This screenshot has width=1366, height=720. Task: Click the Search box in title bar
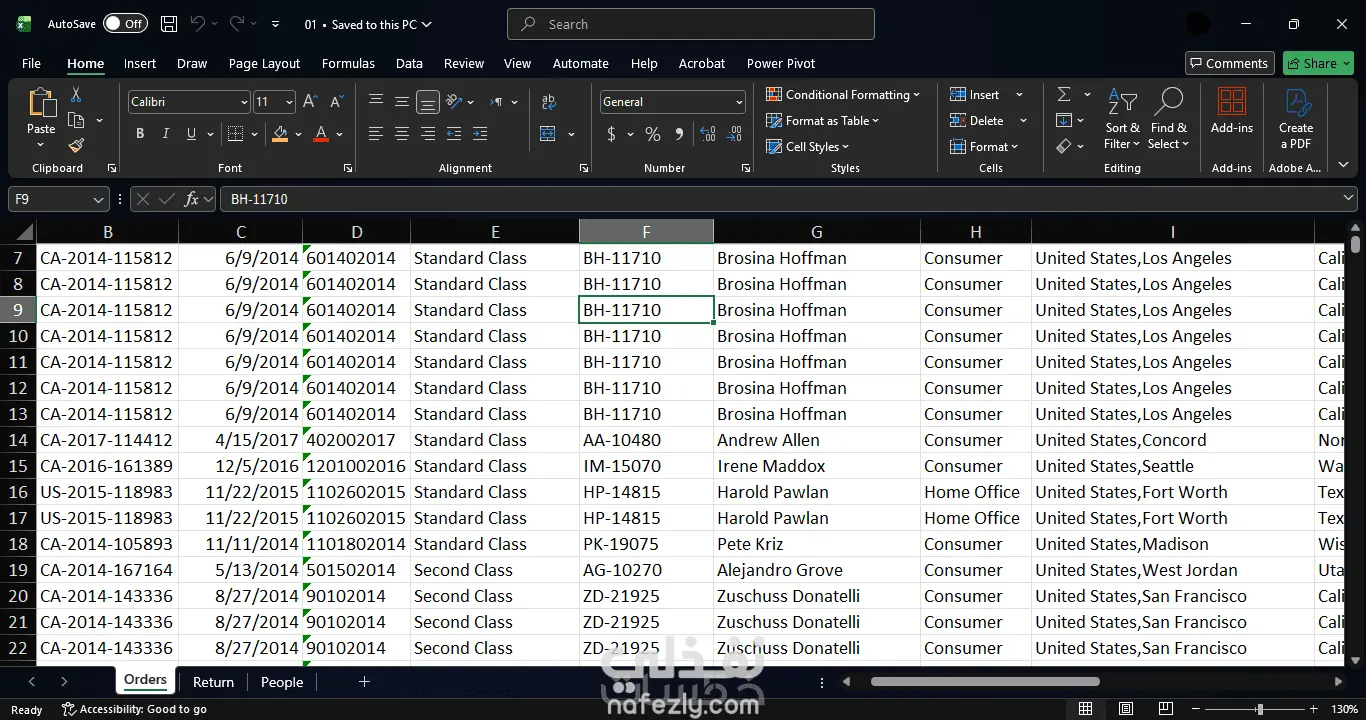pyautogui.click(x=691, y=24)
